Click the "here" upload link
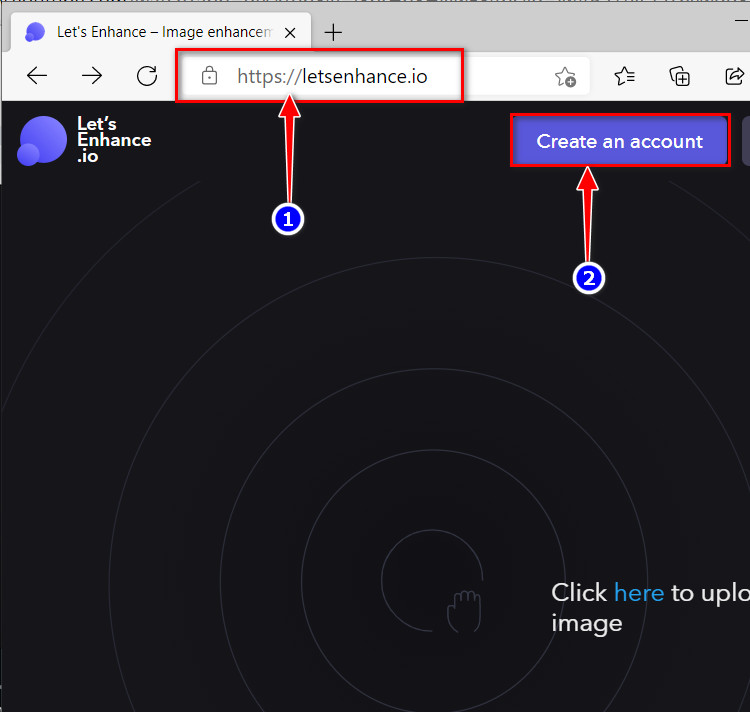 coord(639,593)
